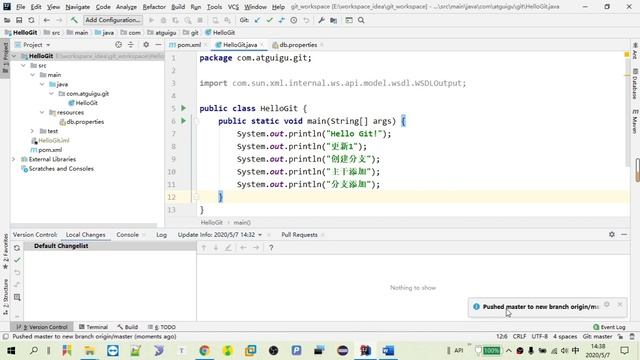Run class HelloGit gutter arrow on line 5
640x360 pixels.
[183, 108]
